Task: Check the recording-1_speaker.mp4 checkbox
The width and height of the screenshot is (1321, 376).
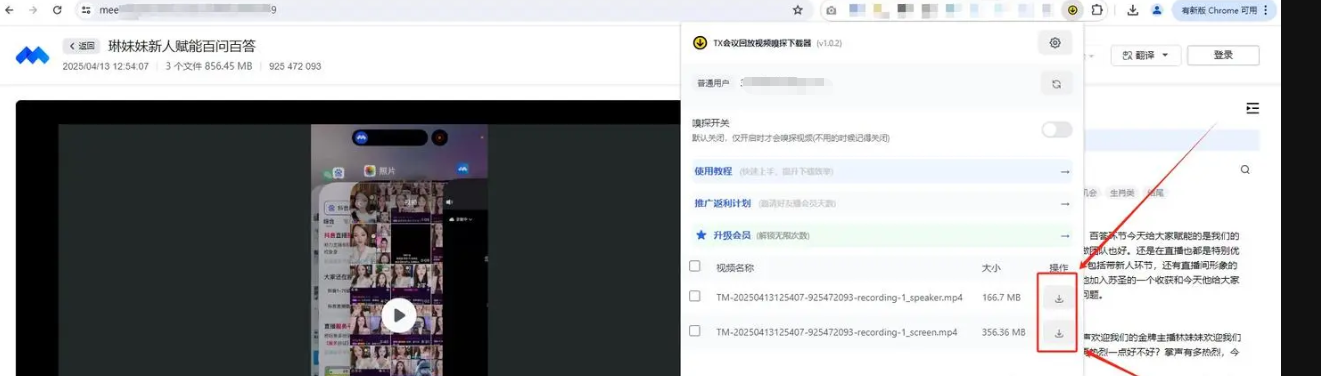Action: (695, 296)
